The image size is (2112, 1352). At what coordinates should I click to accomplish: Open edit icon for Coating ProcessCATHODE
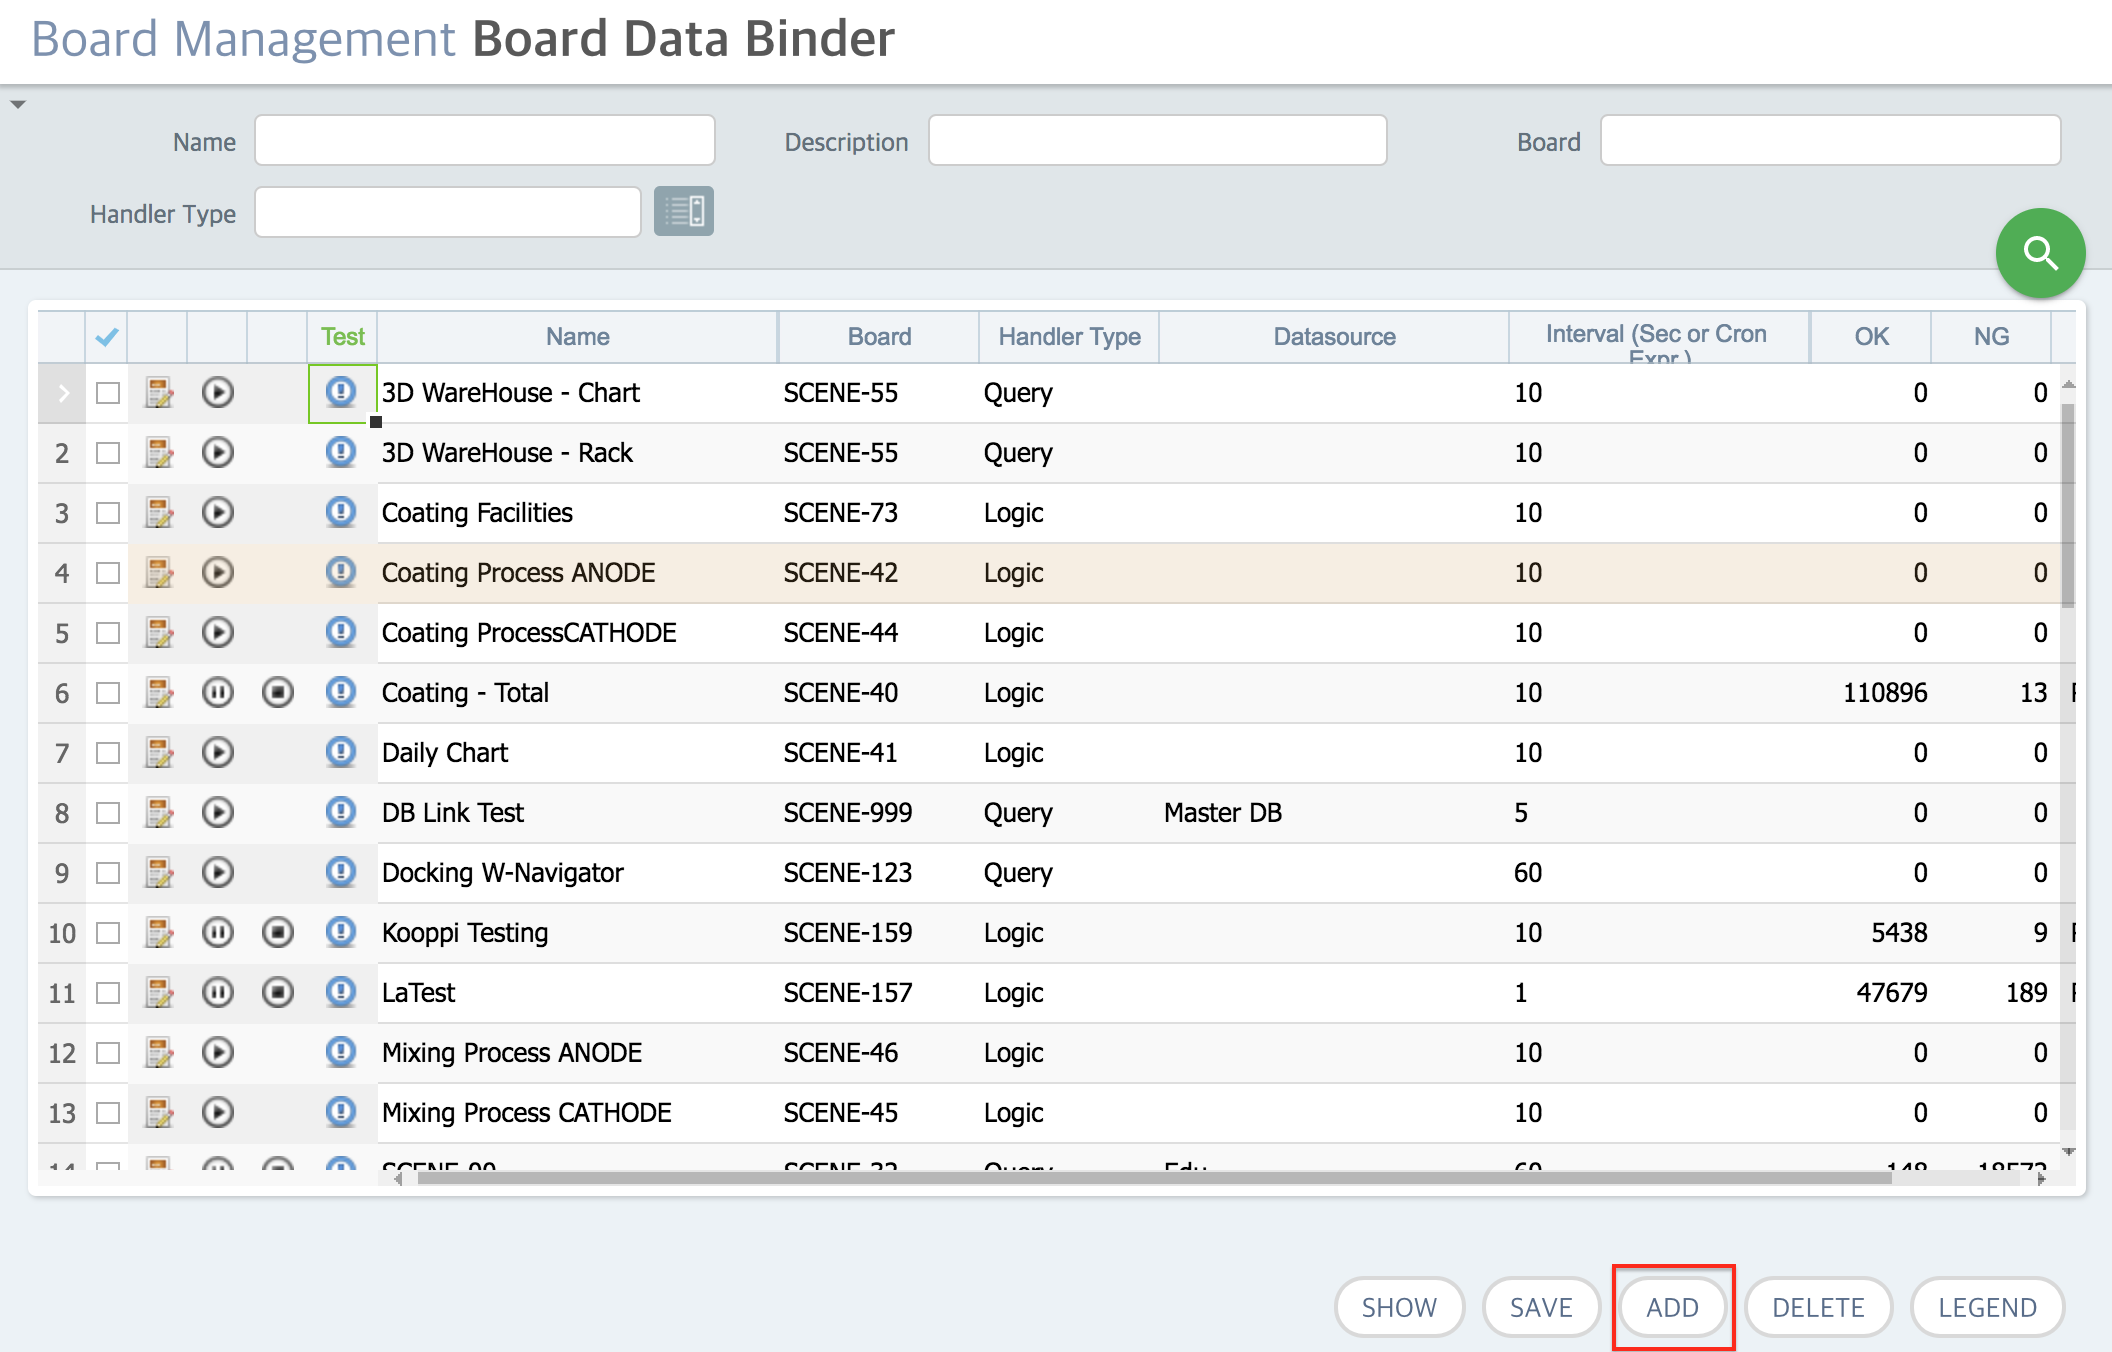(x=159, y=632)
